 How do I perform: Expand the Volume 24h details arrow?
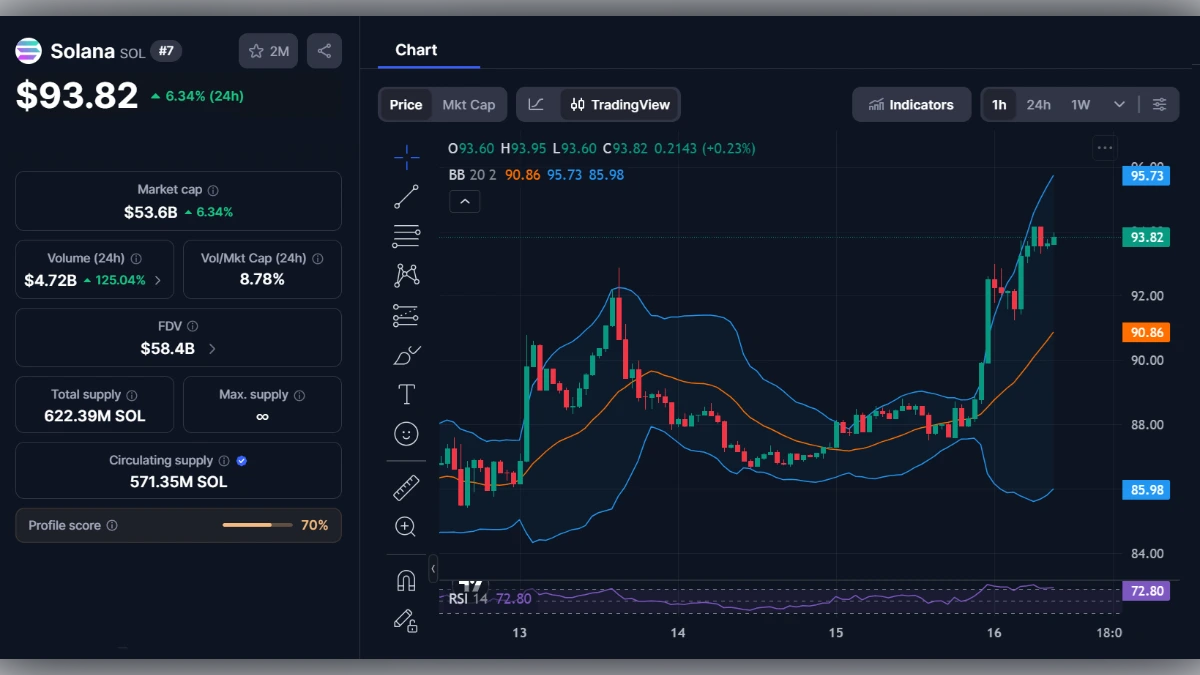pyautogui.click(x=160, y=281)
